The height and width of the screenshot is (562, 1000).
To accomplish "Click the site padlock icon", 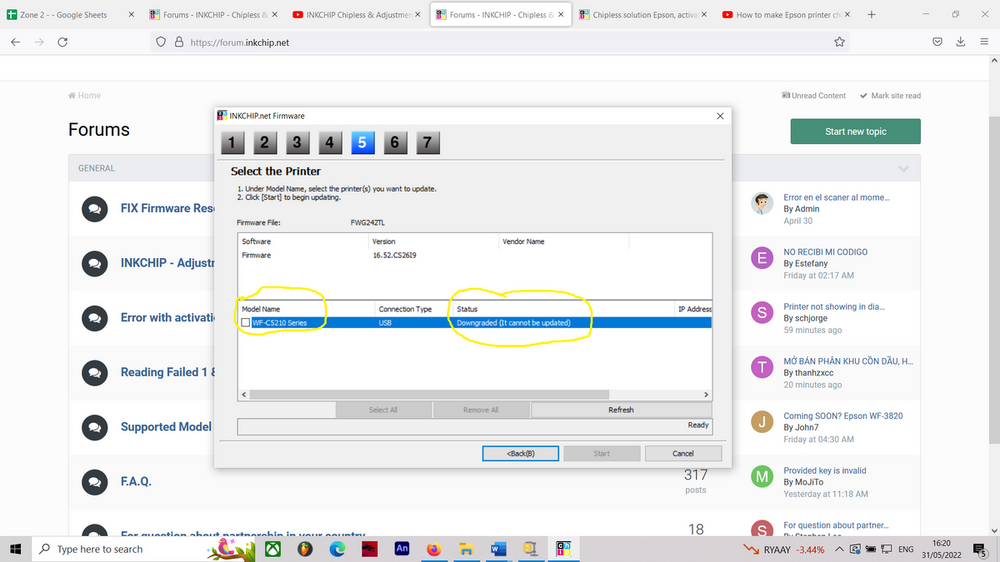I will pyautogui.click(x=179, y=42).
